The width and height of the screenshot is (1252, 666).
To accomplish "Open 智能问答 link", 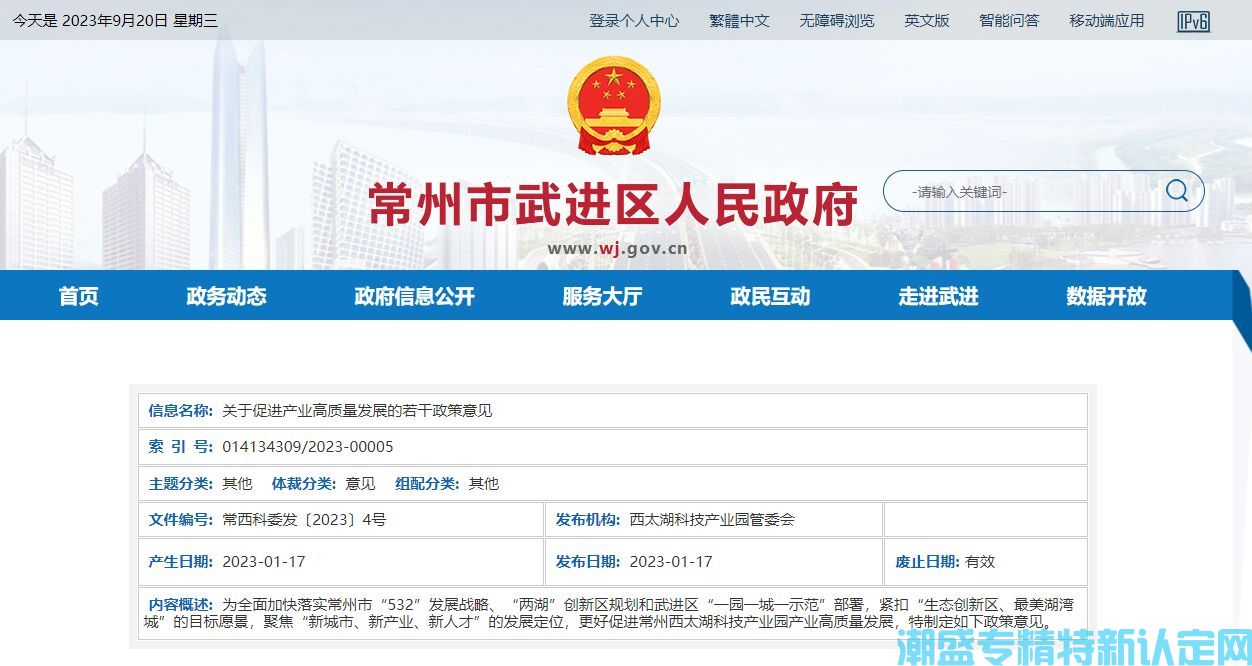I will [x=1009, y=20].
